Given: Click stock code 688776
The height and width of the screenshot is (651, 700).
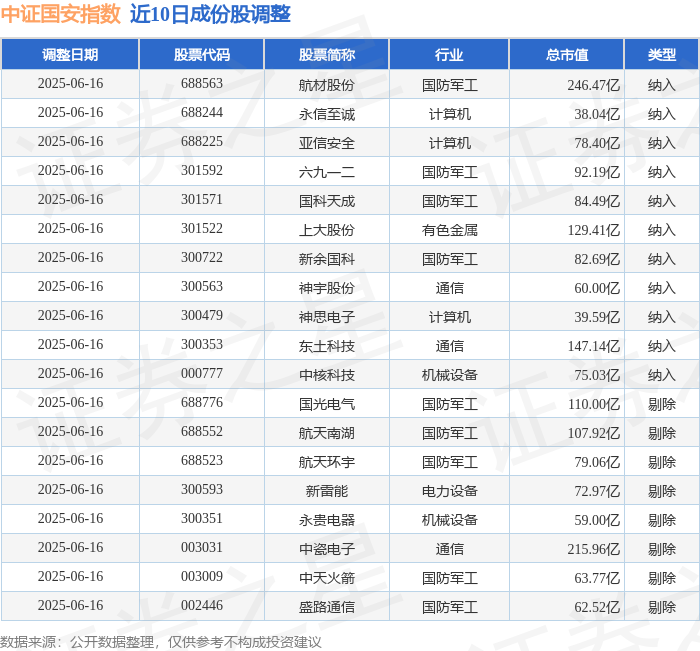Looking at the screenshot, I should tap(202, 403).
